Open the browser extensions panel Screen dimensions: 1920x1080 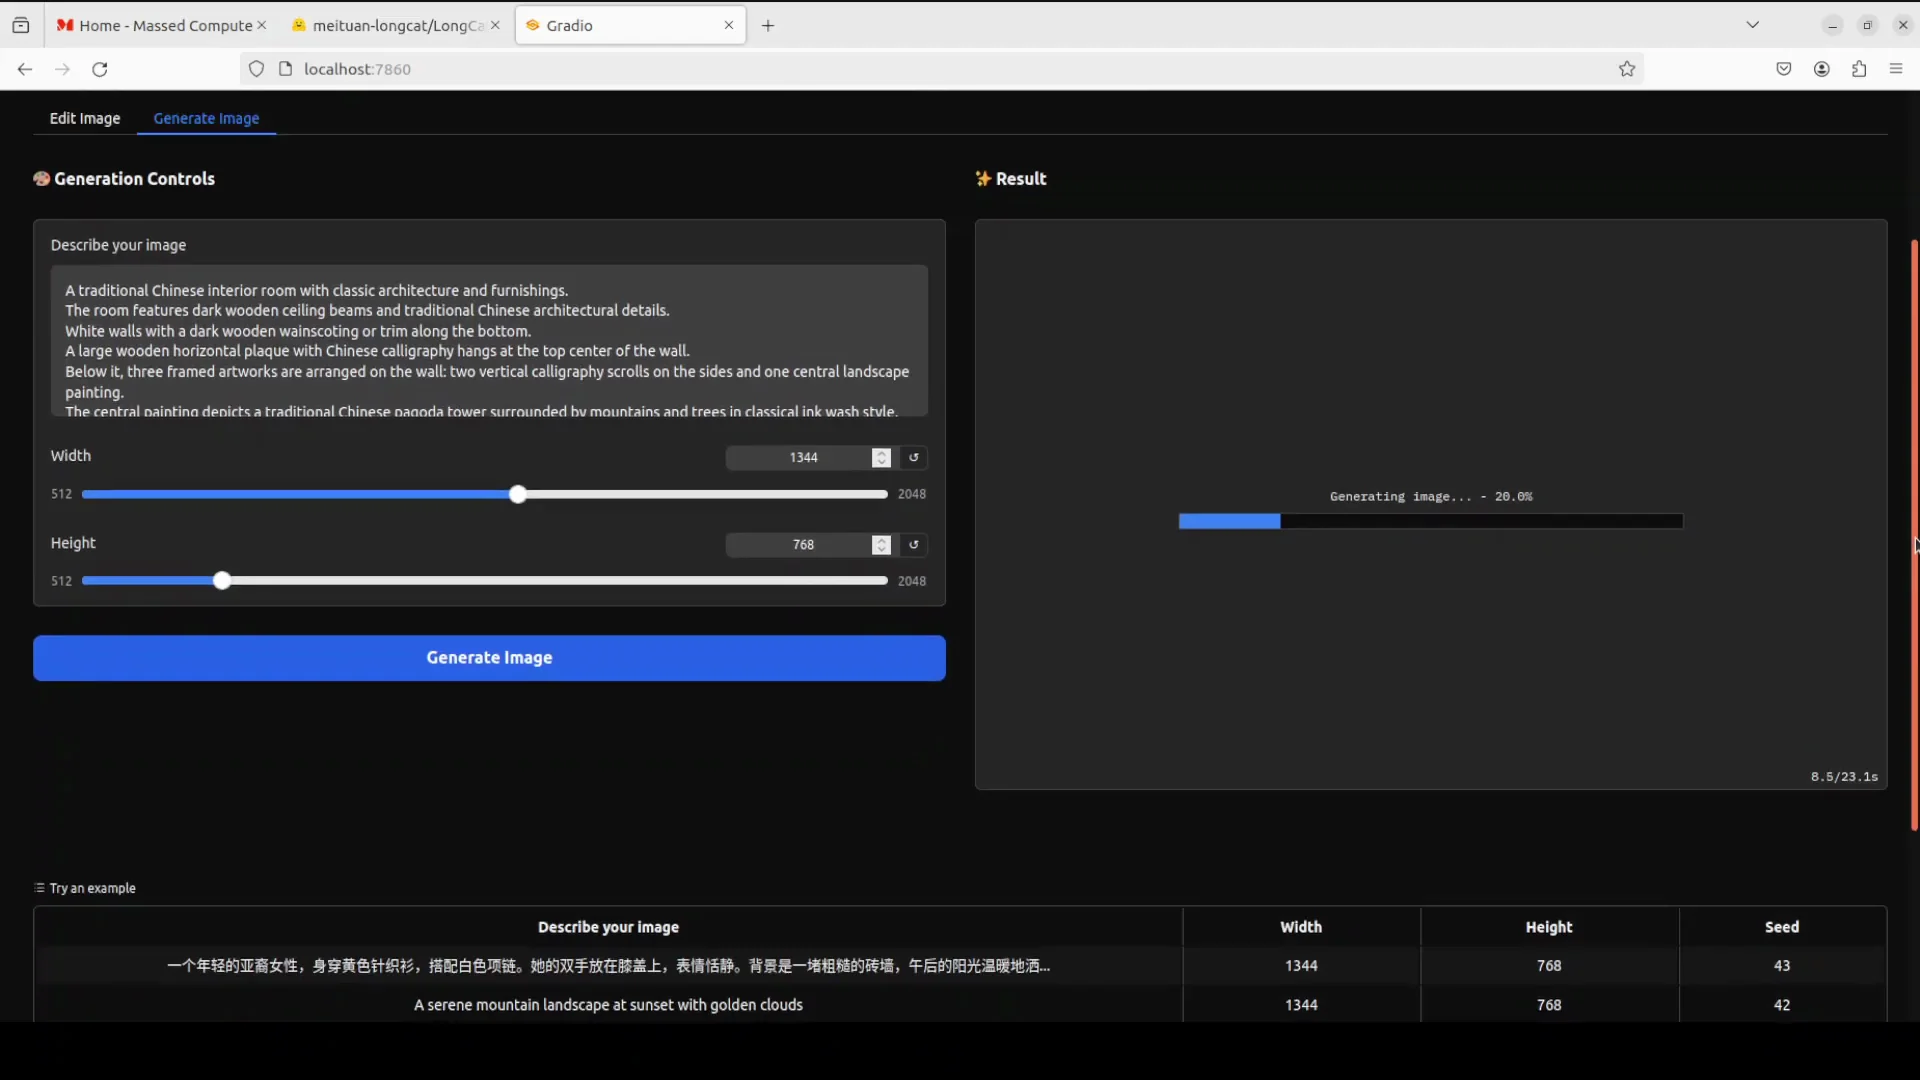pos(1859,69)
